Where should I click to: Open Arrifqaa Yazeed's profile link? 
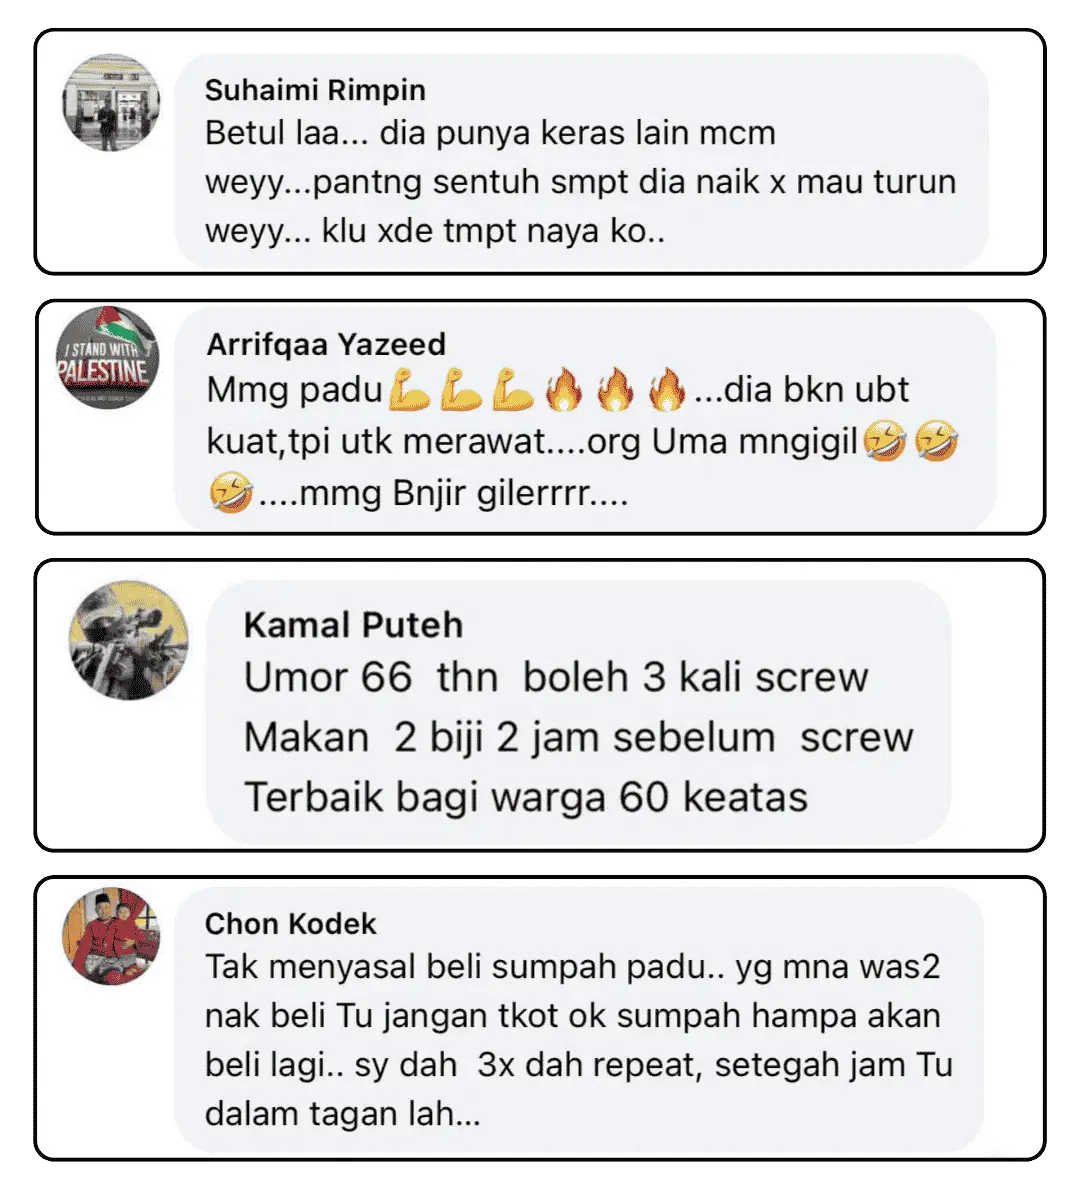pos(326,345)
